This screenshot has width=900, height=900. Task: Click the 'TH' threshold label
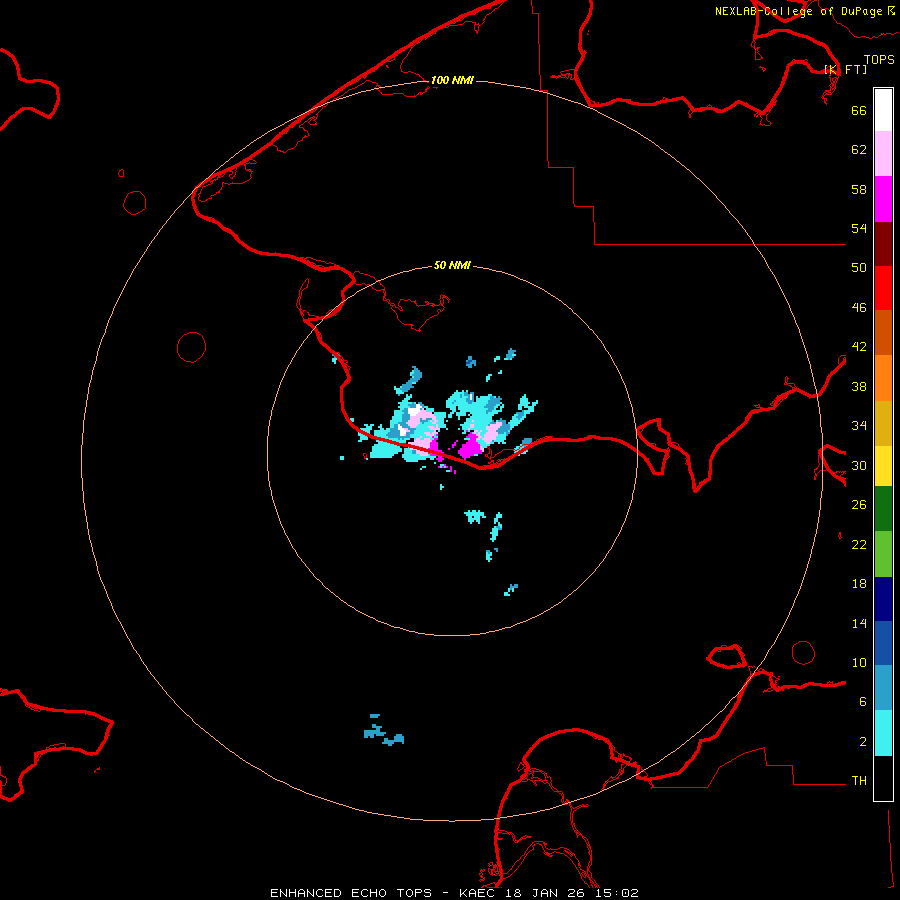pos(859,780)
